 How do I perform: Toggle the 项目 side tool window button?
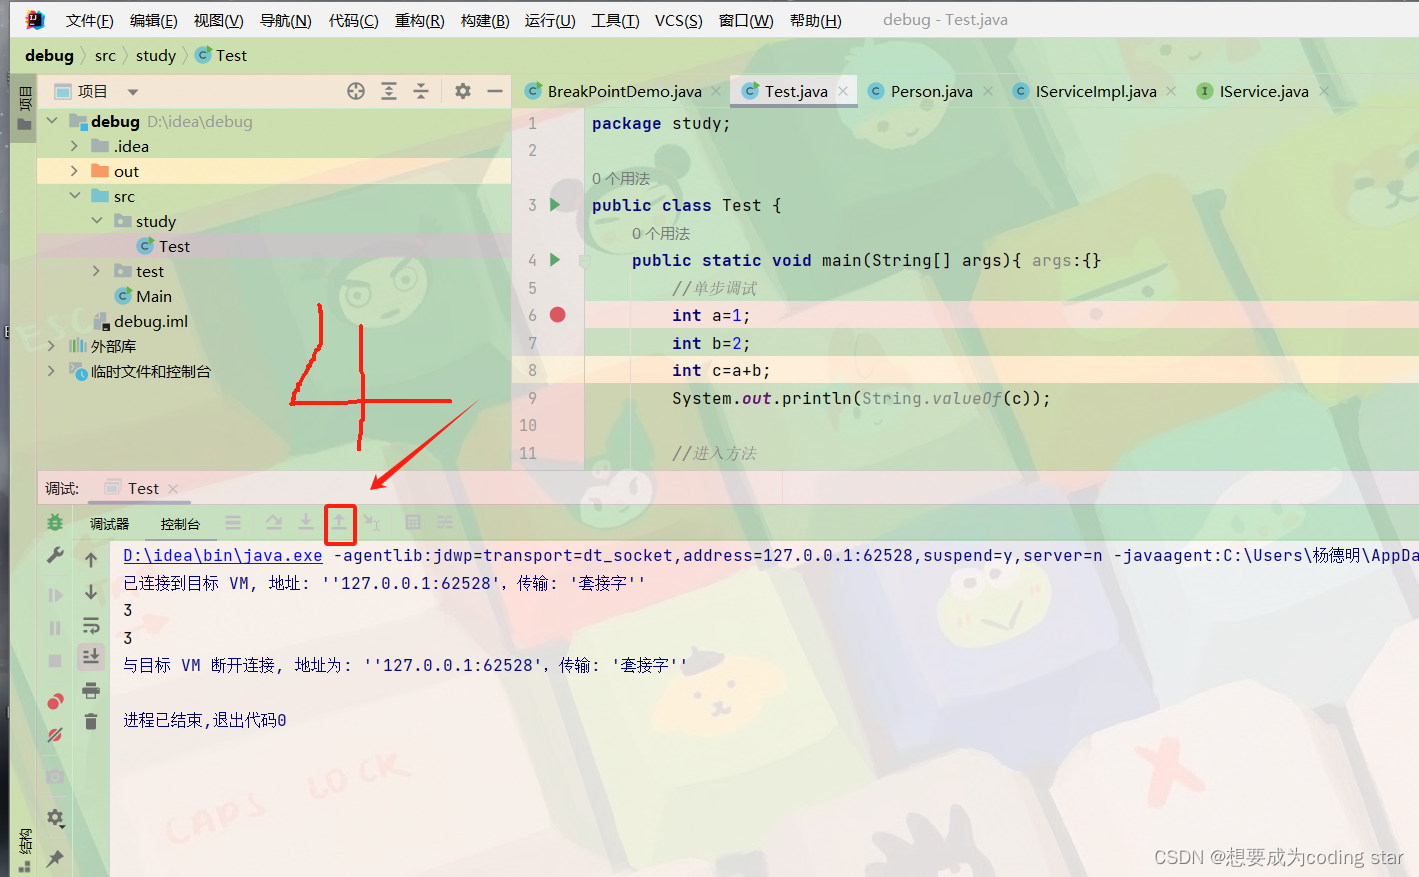coord(24,109)
